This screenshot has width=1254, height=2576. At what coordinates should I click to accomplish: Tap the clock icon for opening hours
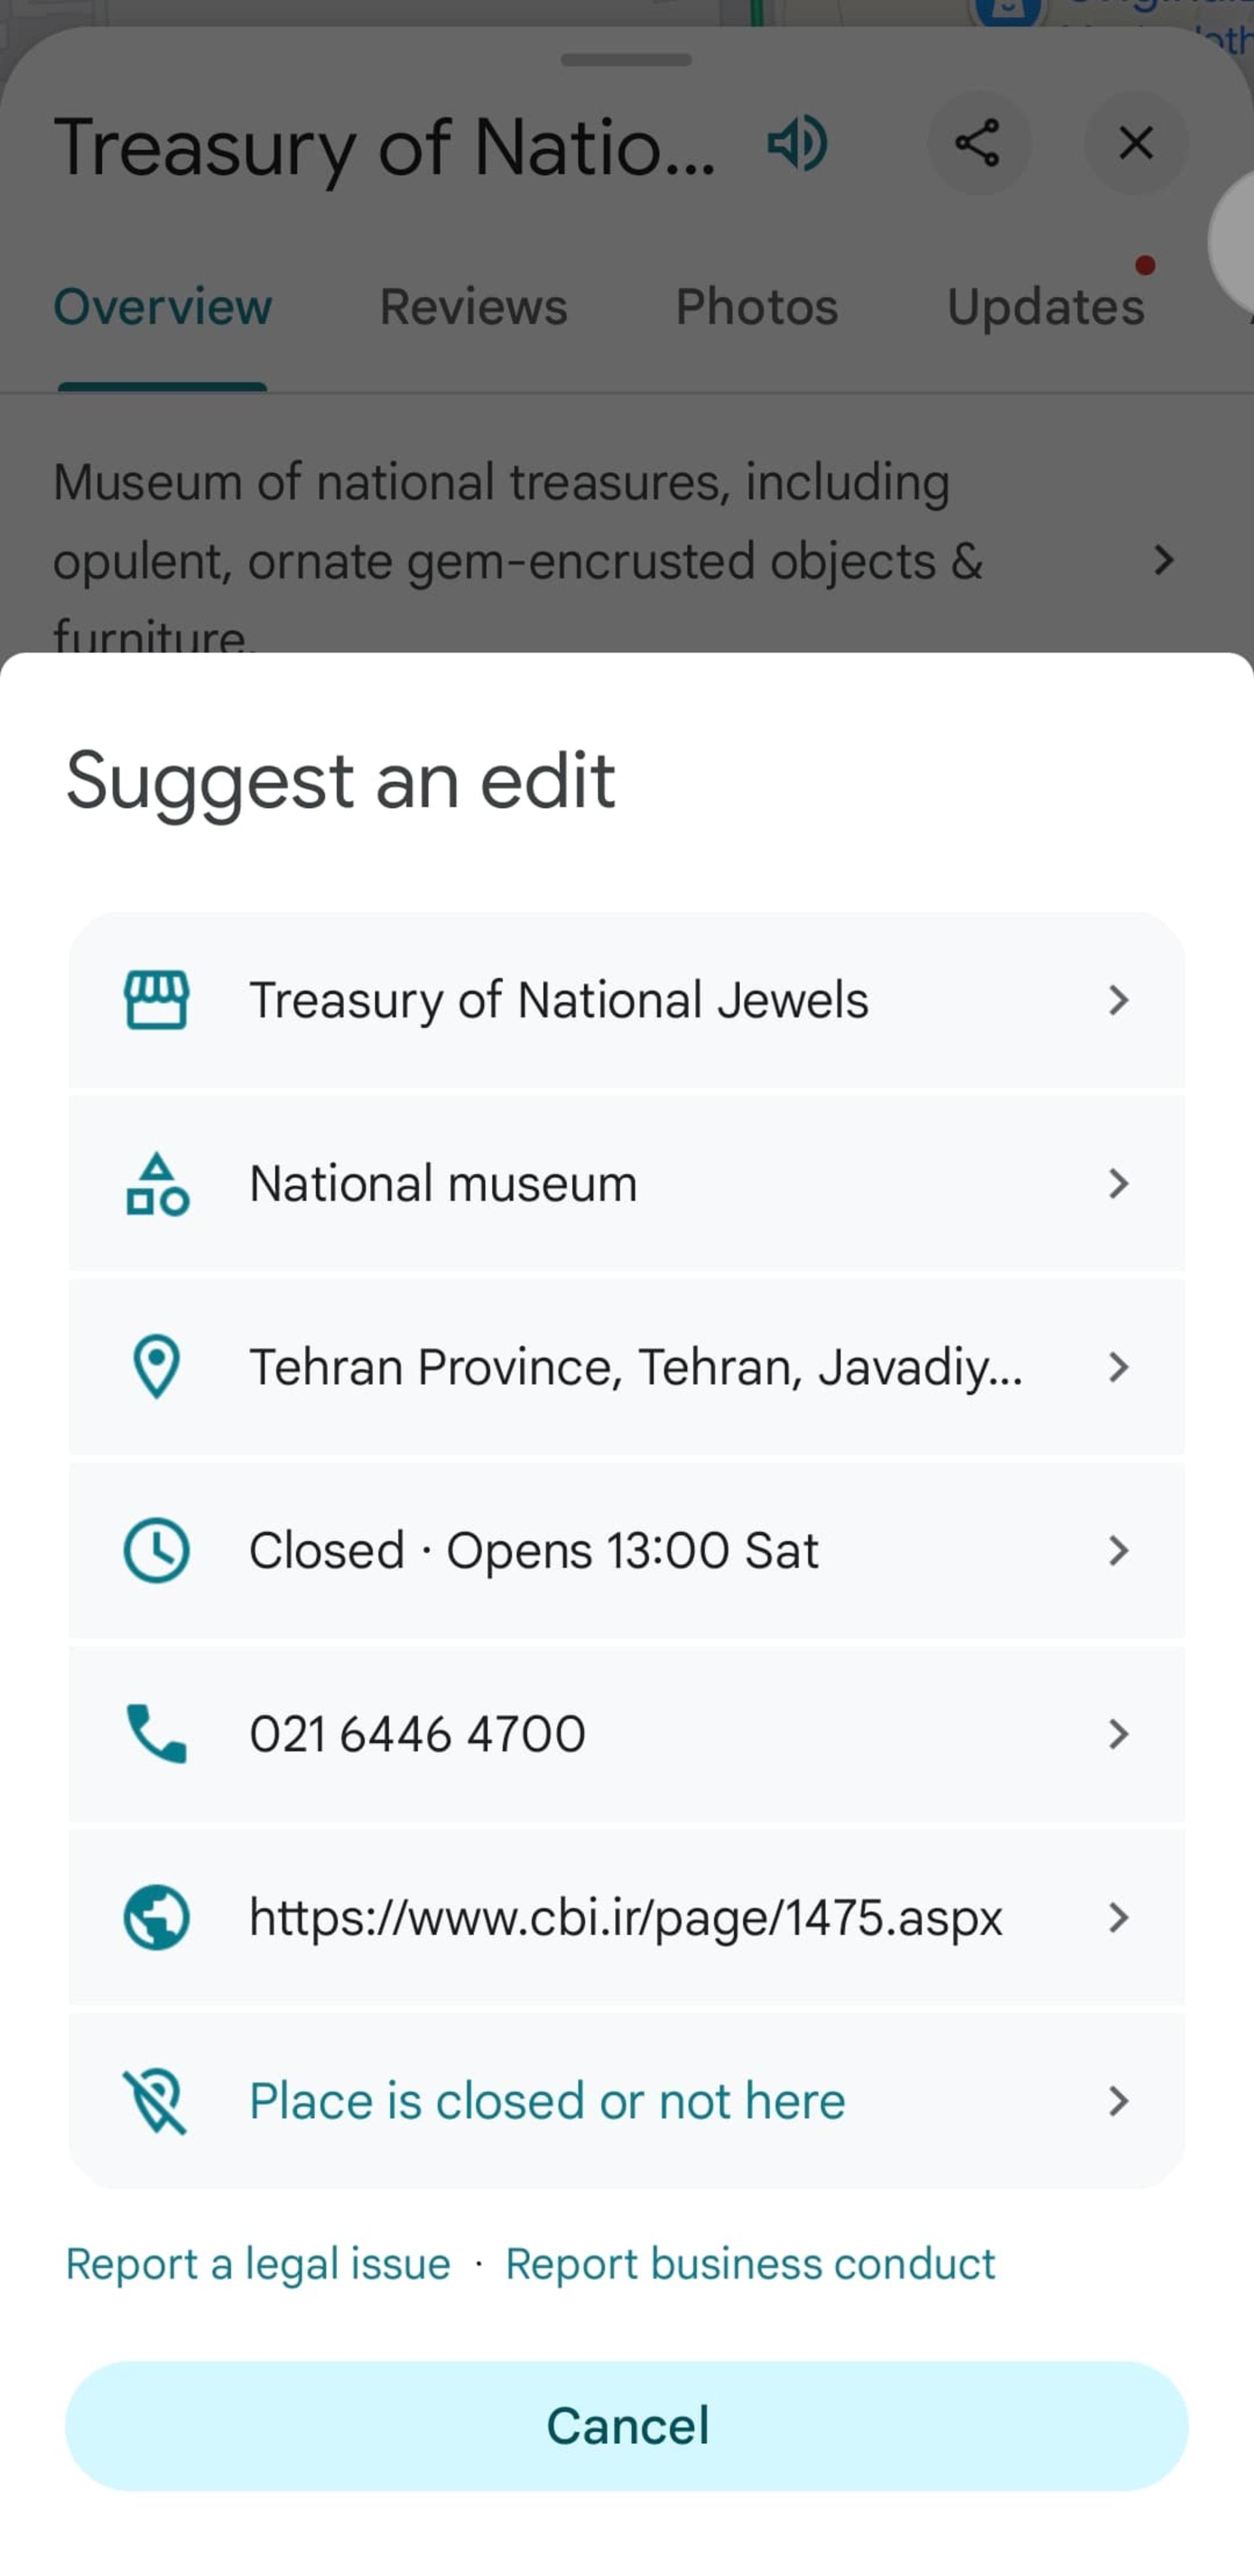pyautogui.click(x=156, y=1551)
